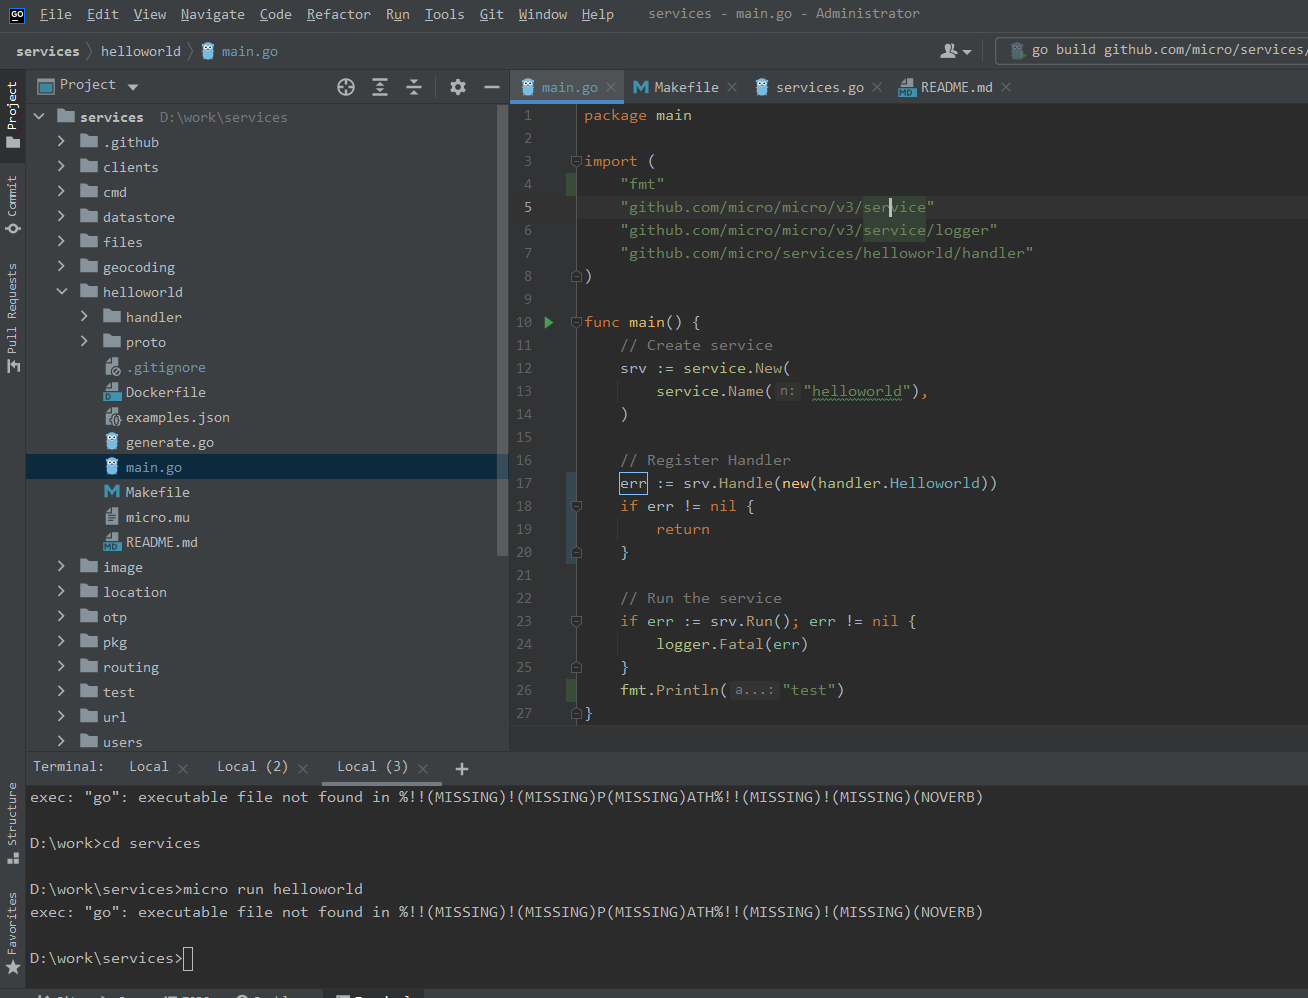Open Project panel settings gear
1308x998 pixels.
coord(458,87)
